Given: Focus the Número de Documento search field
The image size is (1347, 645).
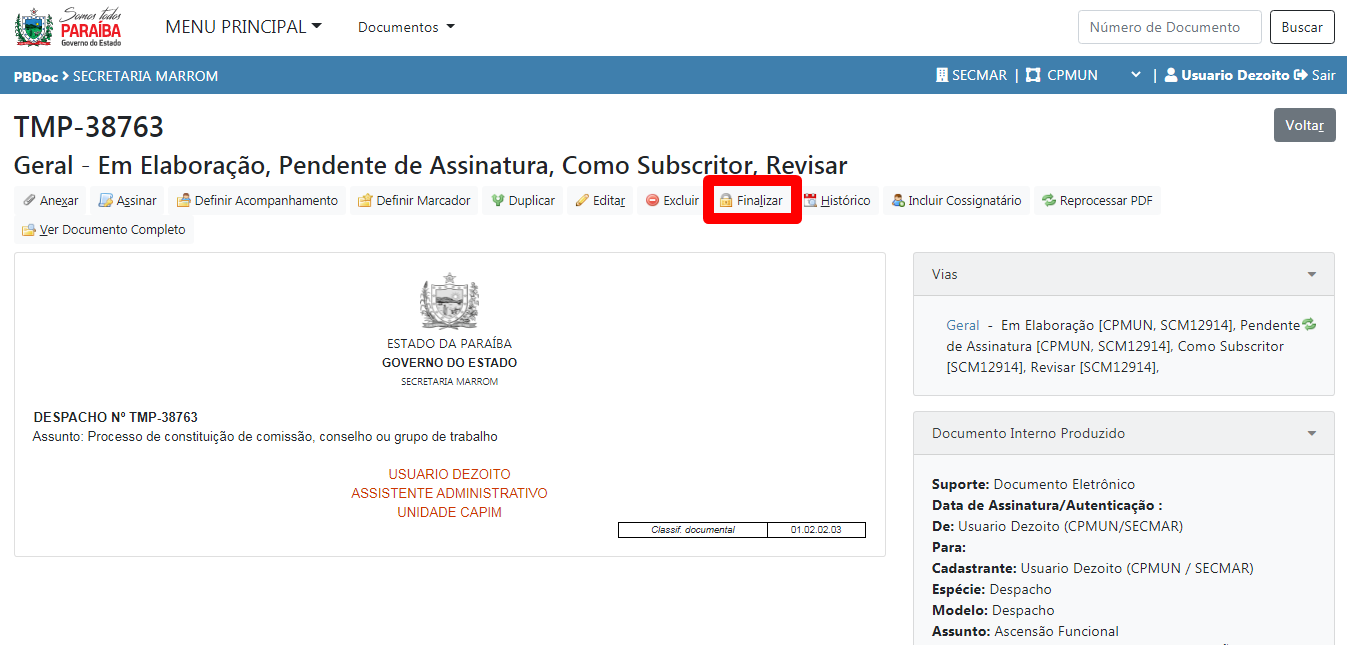Looking at the screenshot, I should (x=1169, y=27).
